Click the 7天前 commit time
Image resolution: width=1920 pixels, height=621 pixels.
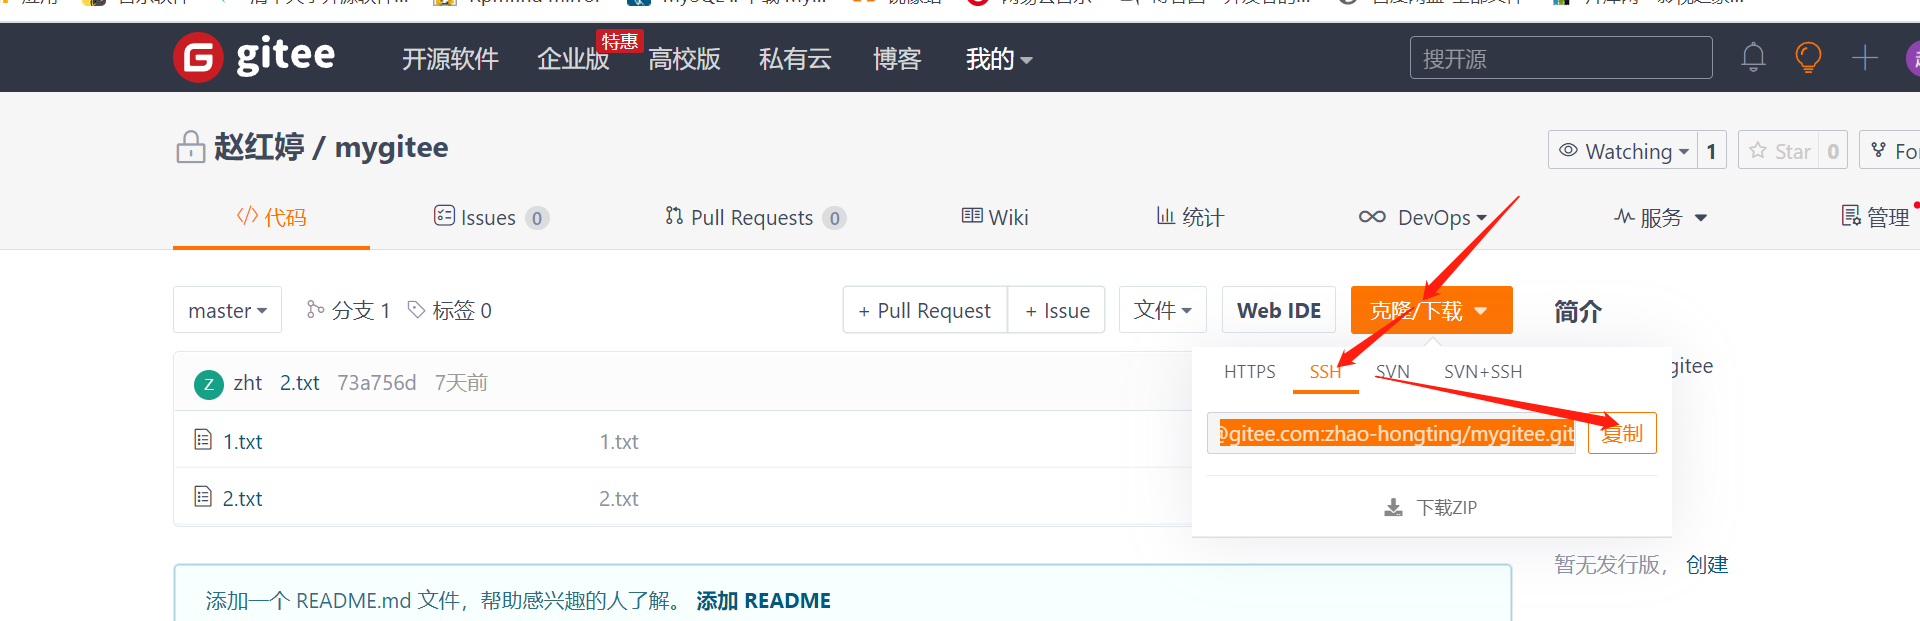point(461,383)
